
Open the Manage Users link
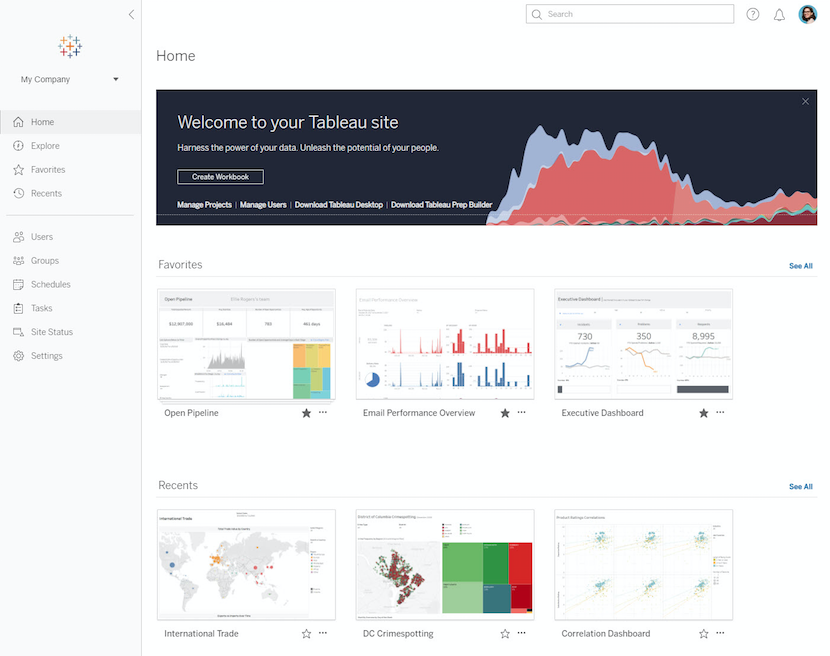(263, 205)
